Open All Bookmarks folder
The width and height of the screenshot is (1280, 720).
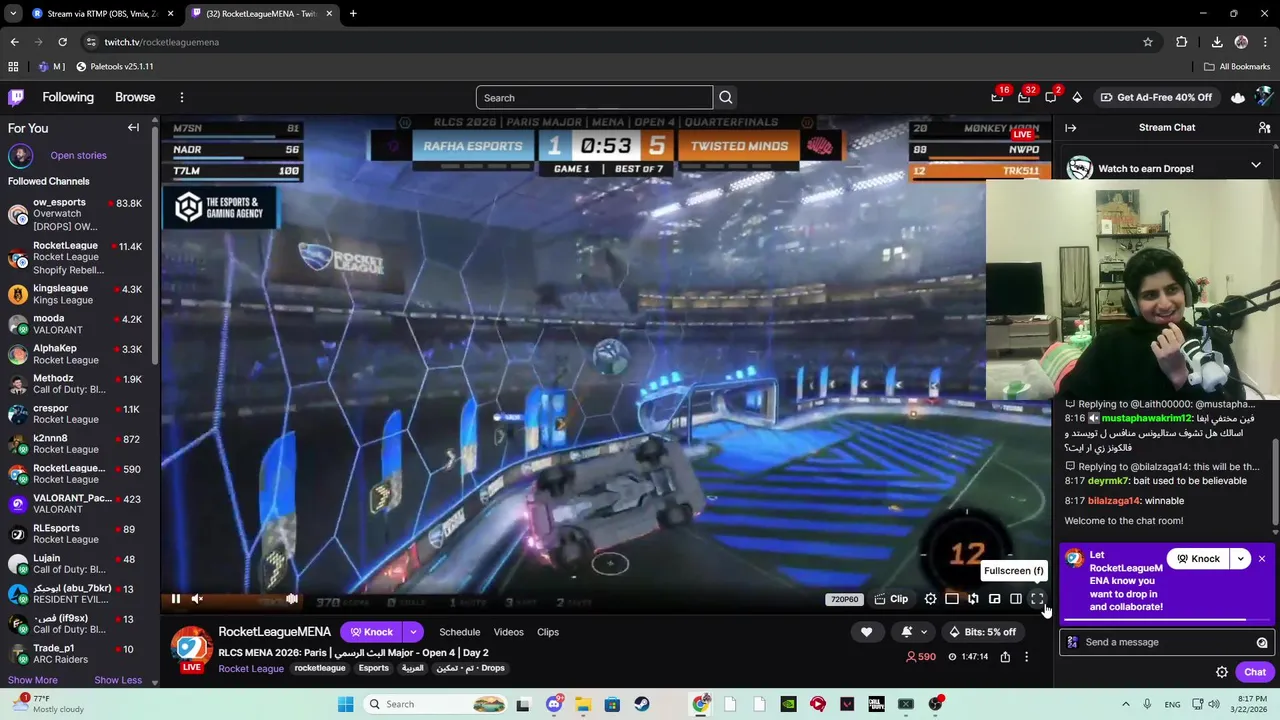[1237, 66]
